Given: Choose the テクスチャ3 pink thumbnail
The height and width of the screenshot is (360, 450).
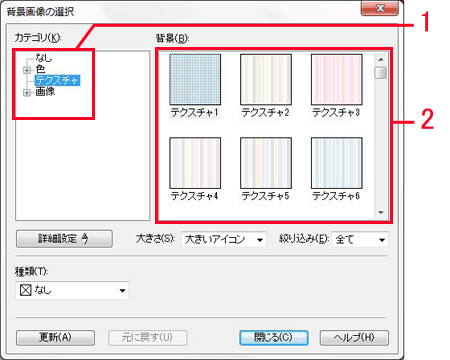Looking at the screenshot, I should pos(337,79).
